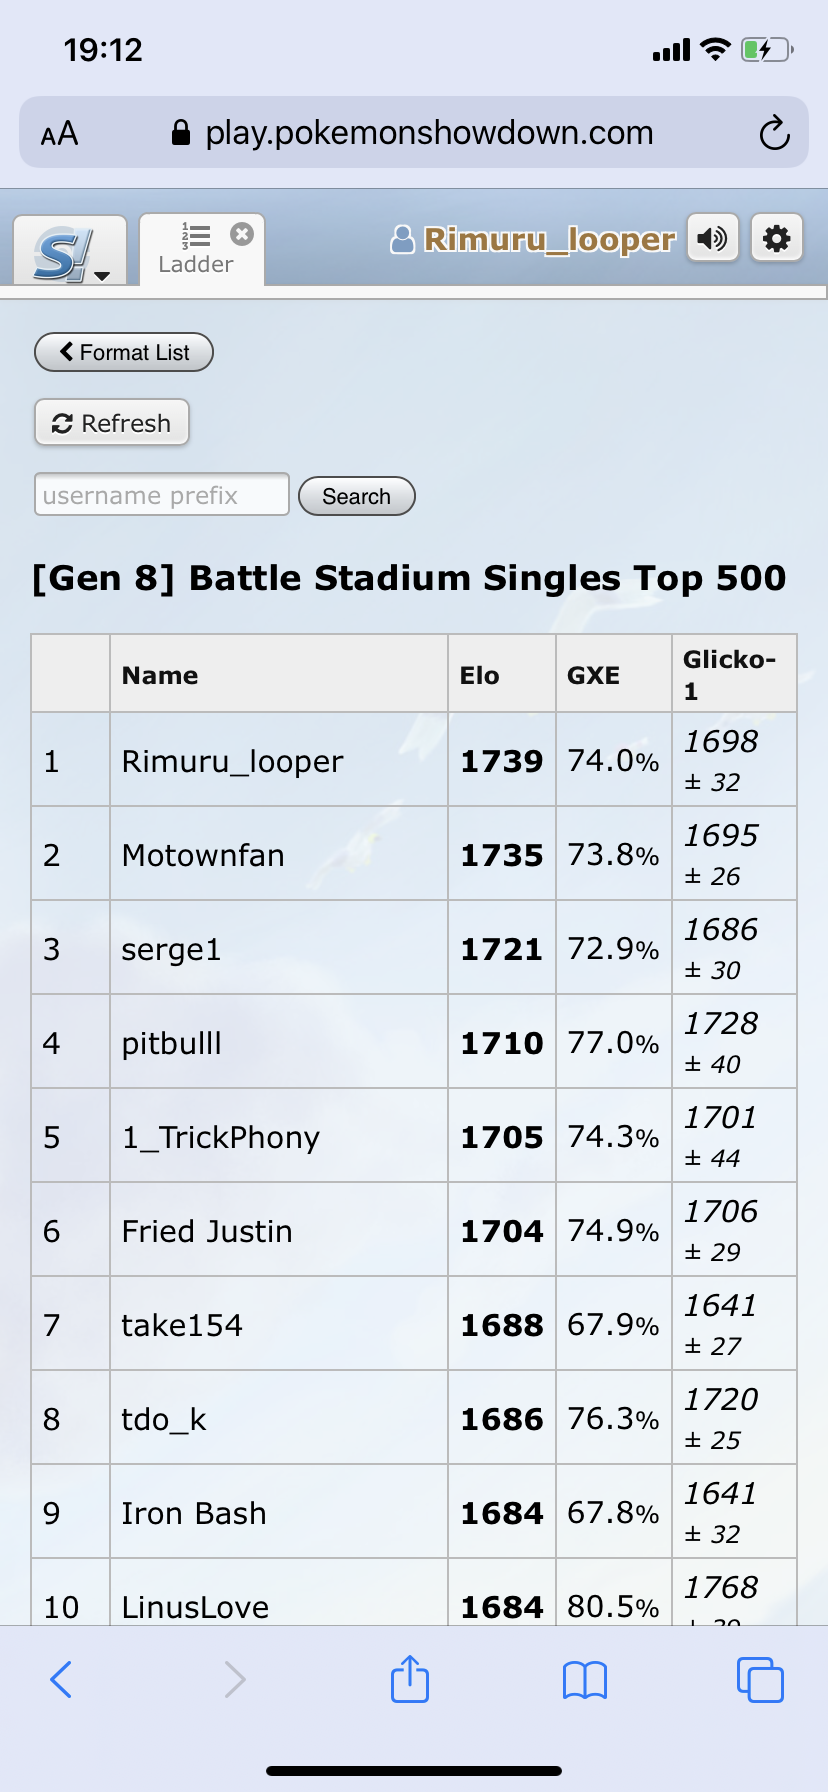The width and height of the screenshot is (828, 1792).
Task: Open the settings gear menu
Action: [x=777, y=238]
